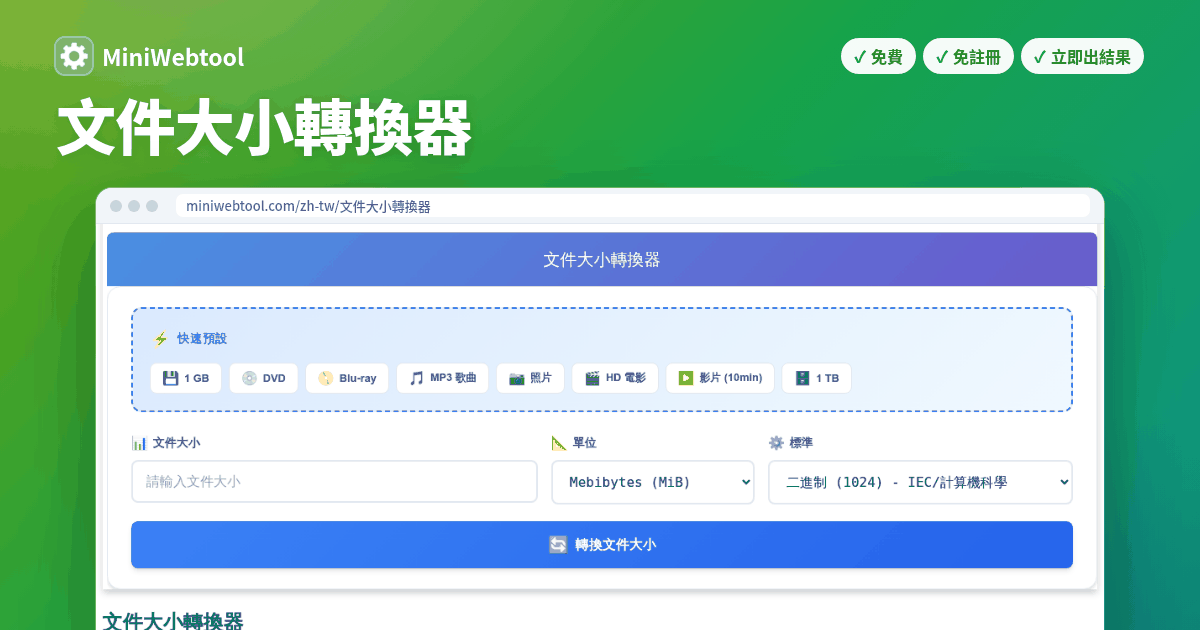Click the 文件大小轉換器 heading below the form
The image size is (1200, 630).
173,621
